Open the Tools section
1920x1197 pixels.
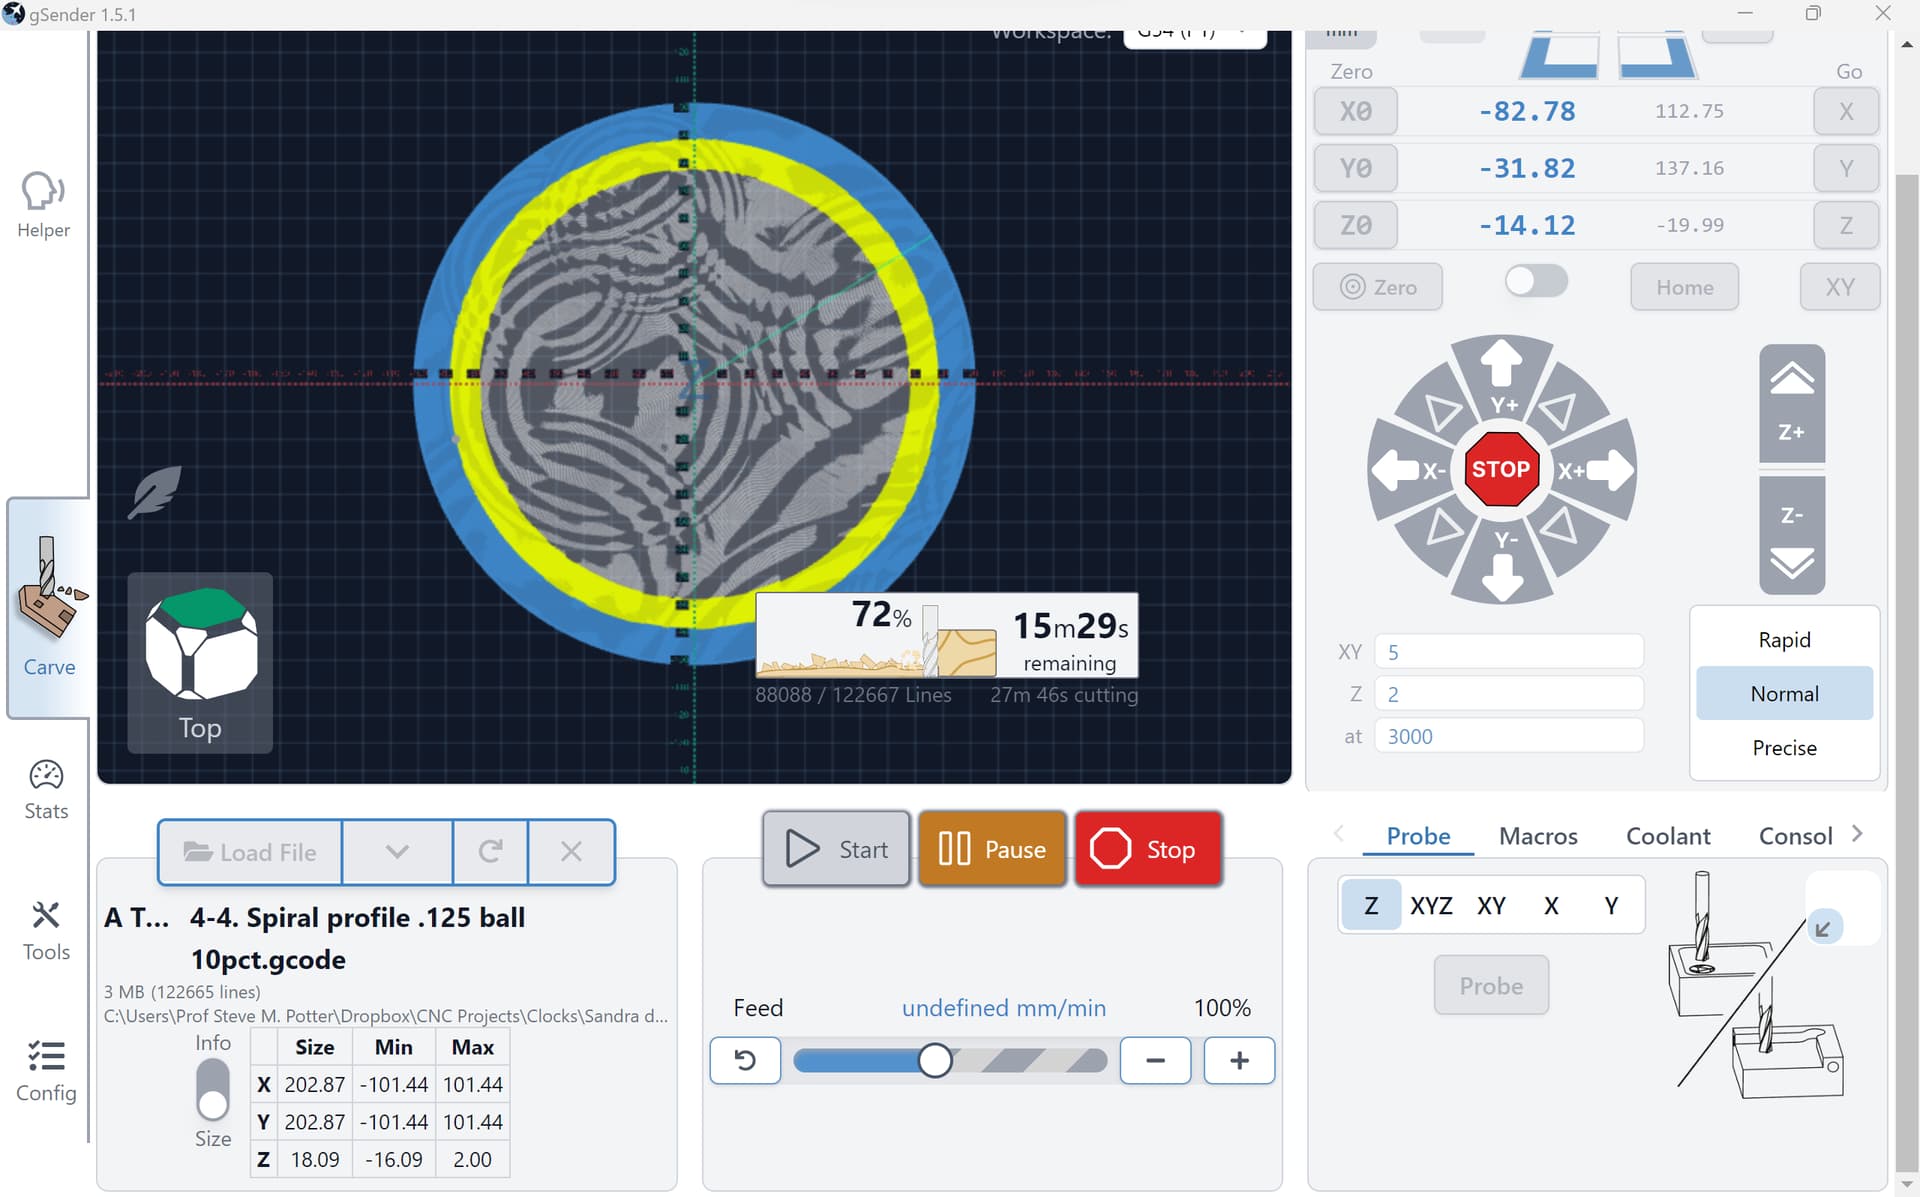click(x=46, y=931)
